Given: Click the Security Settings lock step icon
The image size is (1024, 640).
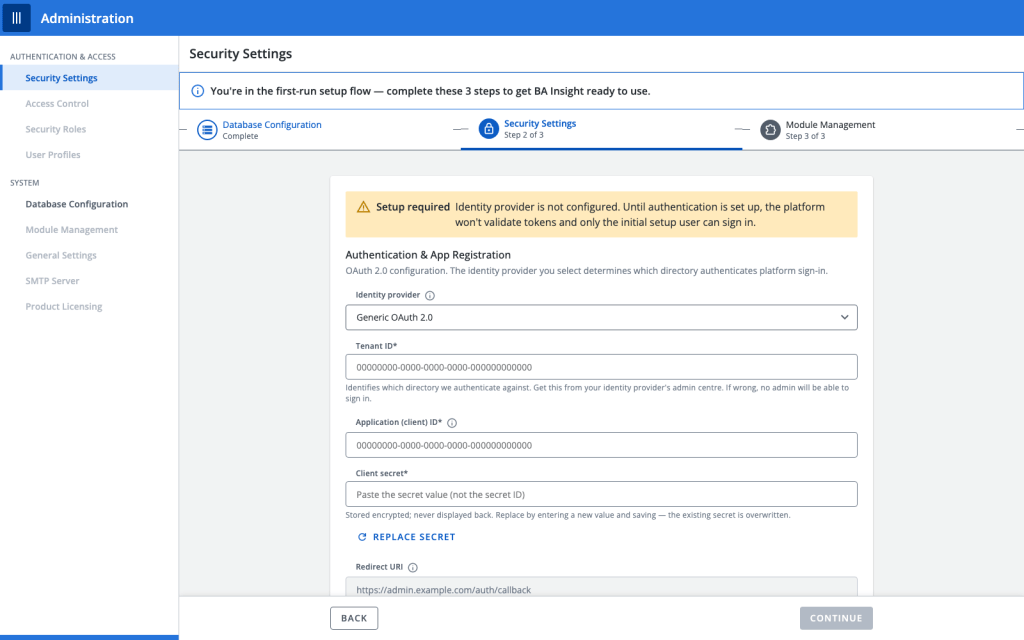Looking at the screenshot, I should click(x=488, y=129).
